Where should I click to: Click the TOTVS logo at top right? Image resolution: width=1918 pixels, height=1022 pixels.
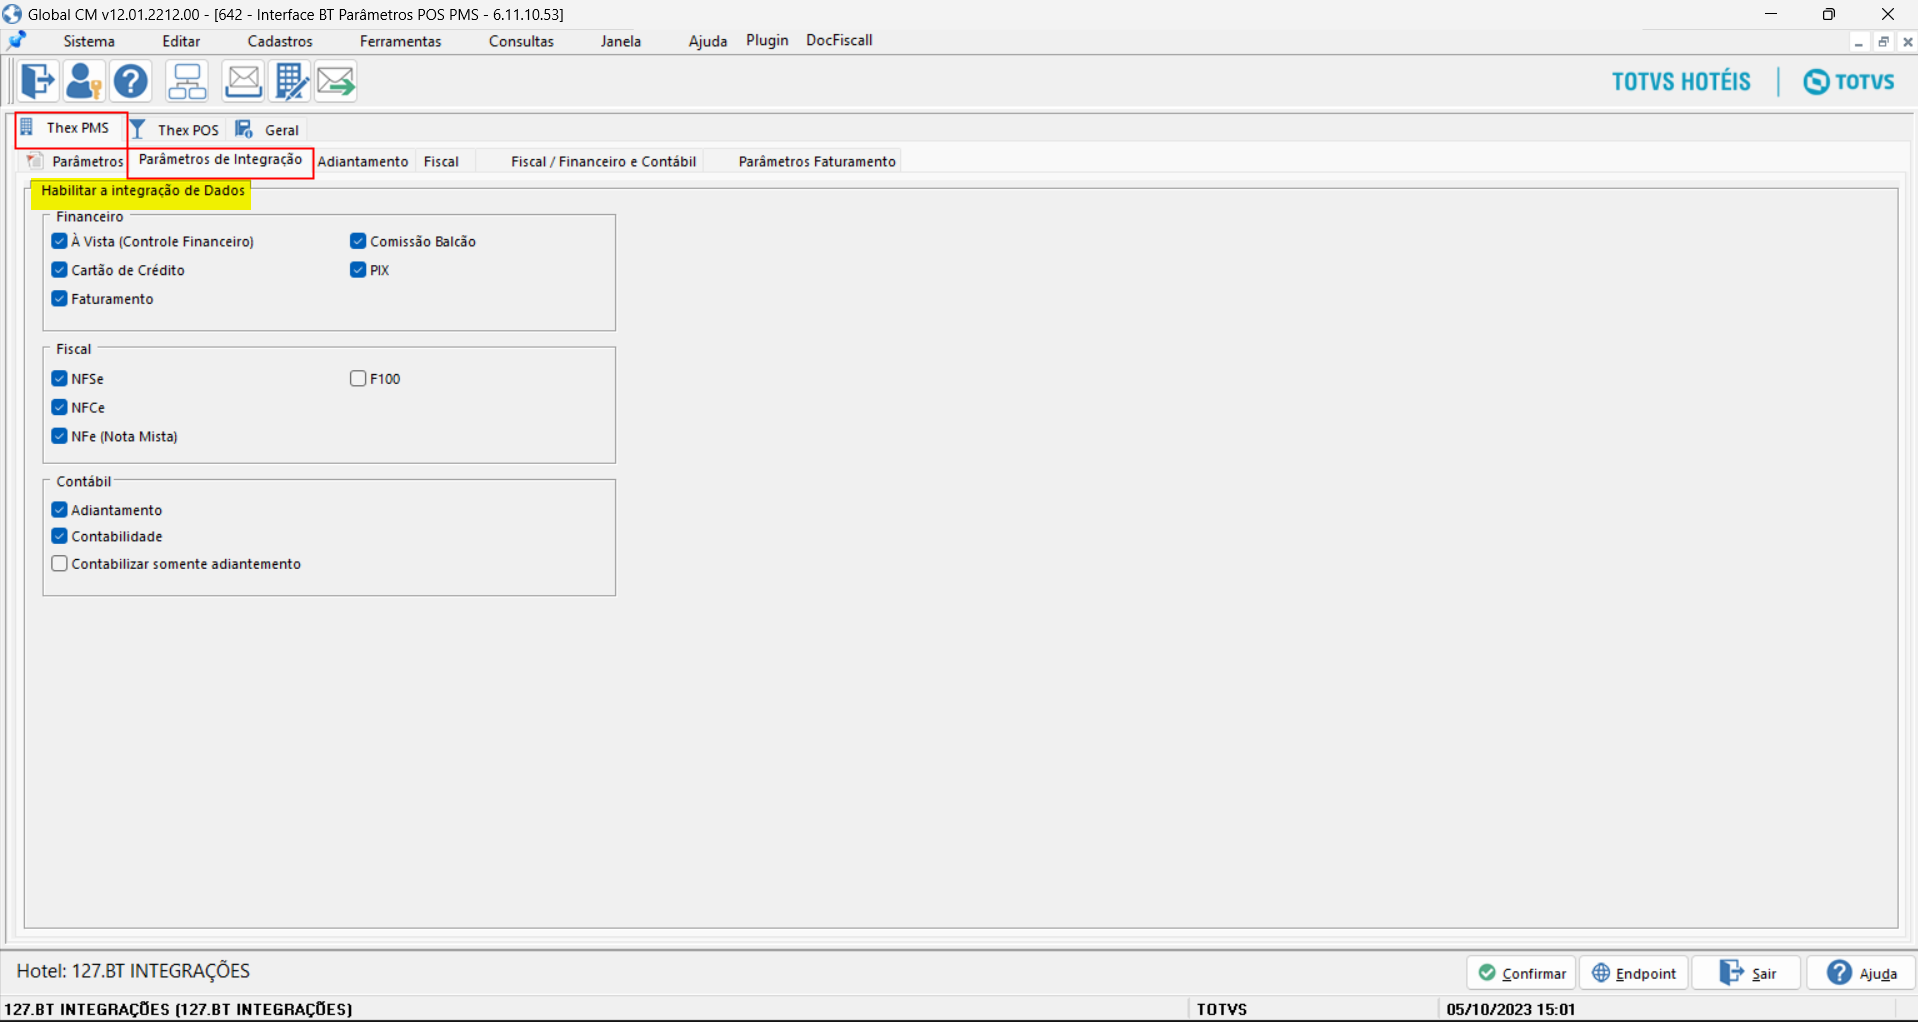tap(1849, 81)
